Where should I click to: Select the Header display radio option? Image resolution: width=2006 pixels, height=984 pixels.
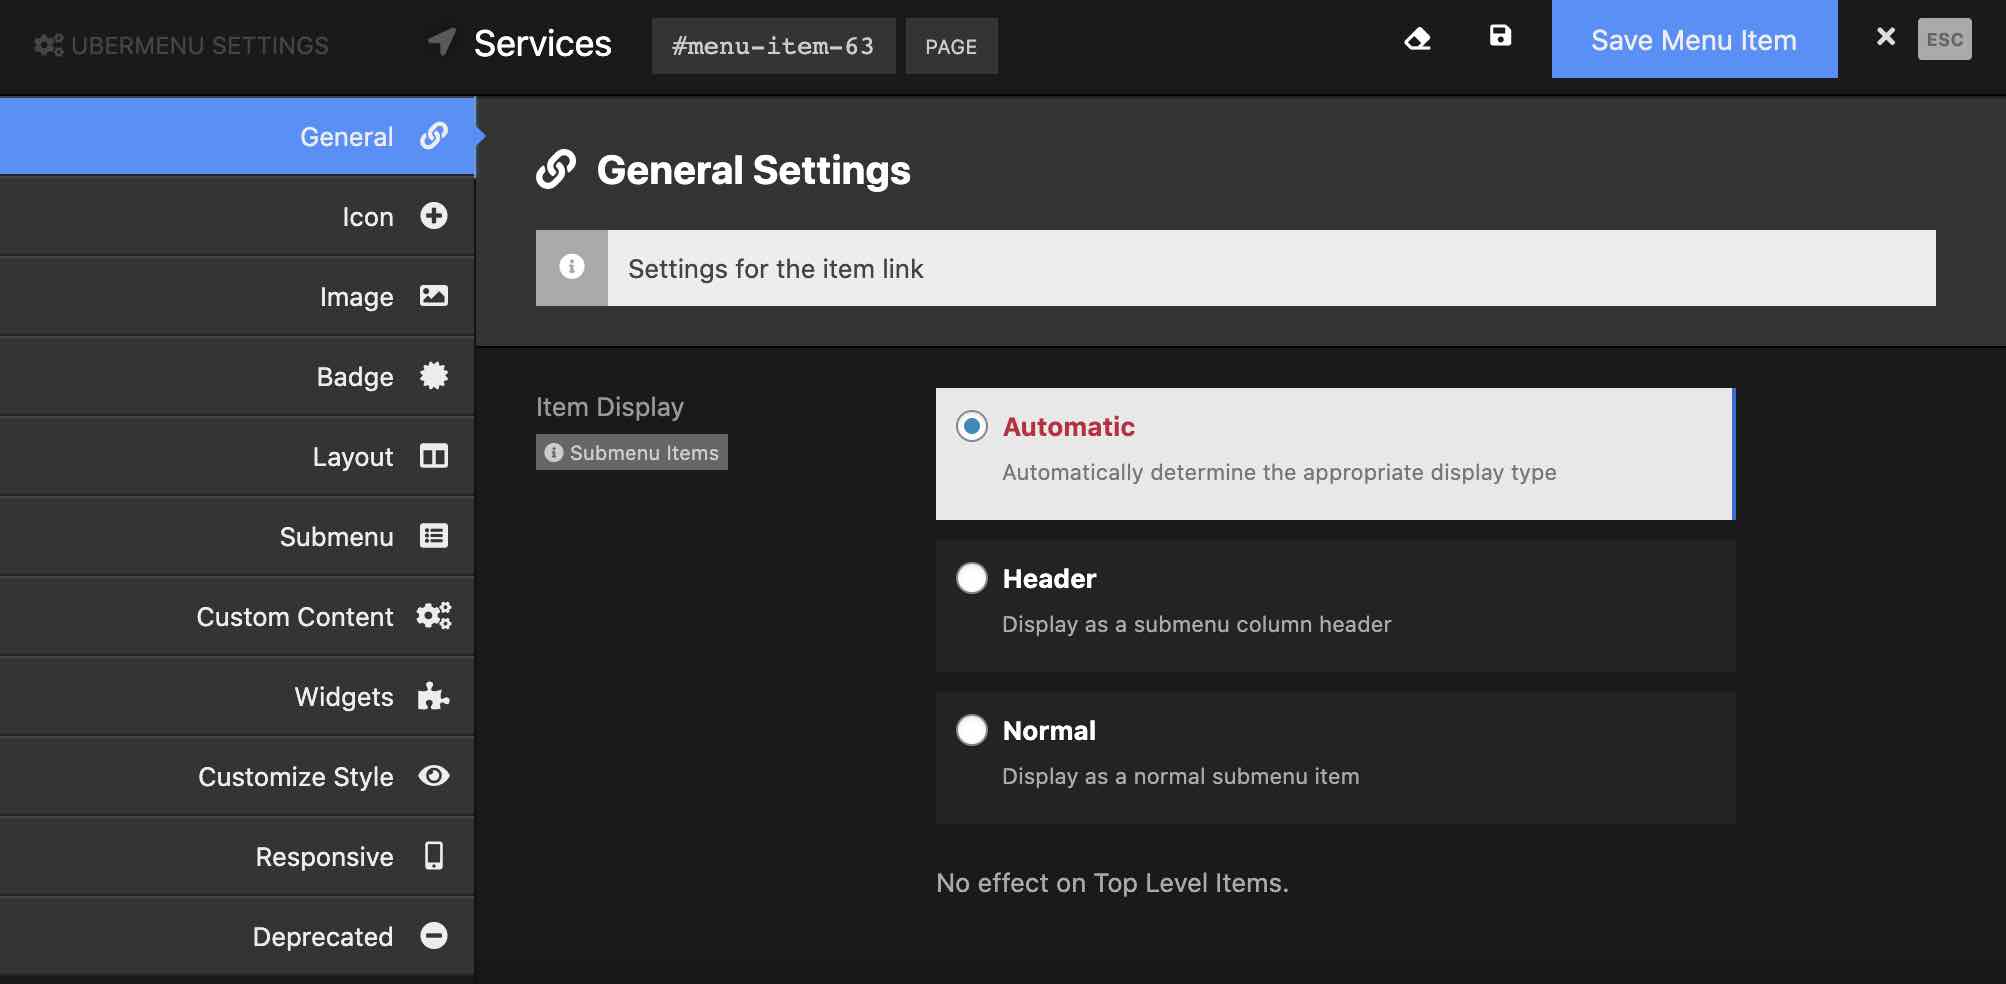[x=971, y=579]
